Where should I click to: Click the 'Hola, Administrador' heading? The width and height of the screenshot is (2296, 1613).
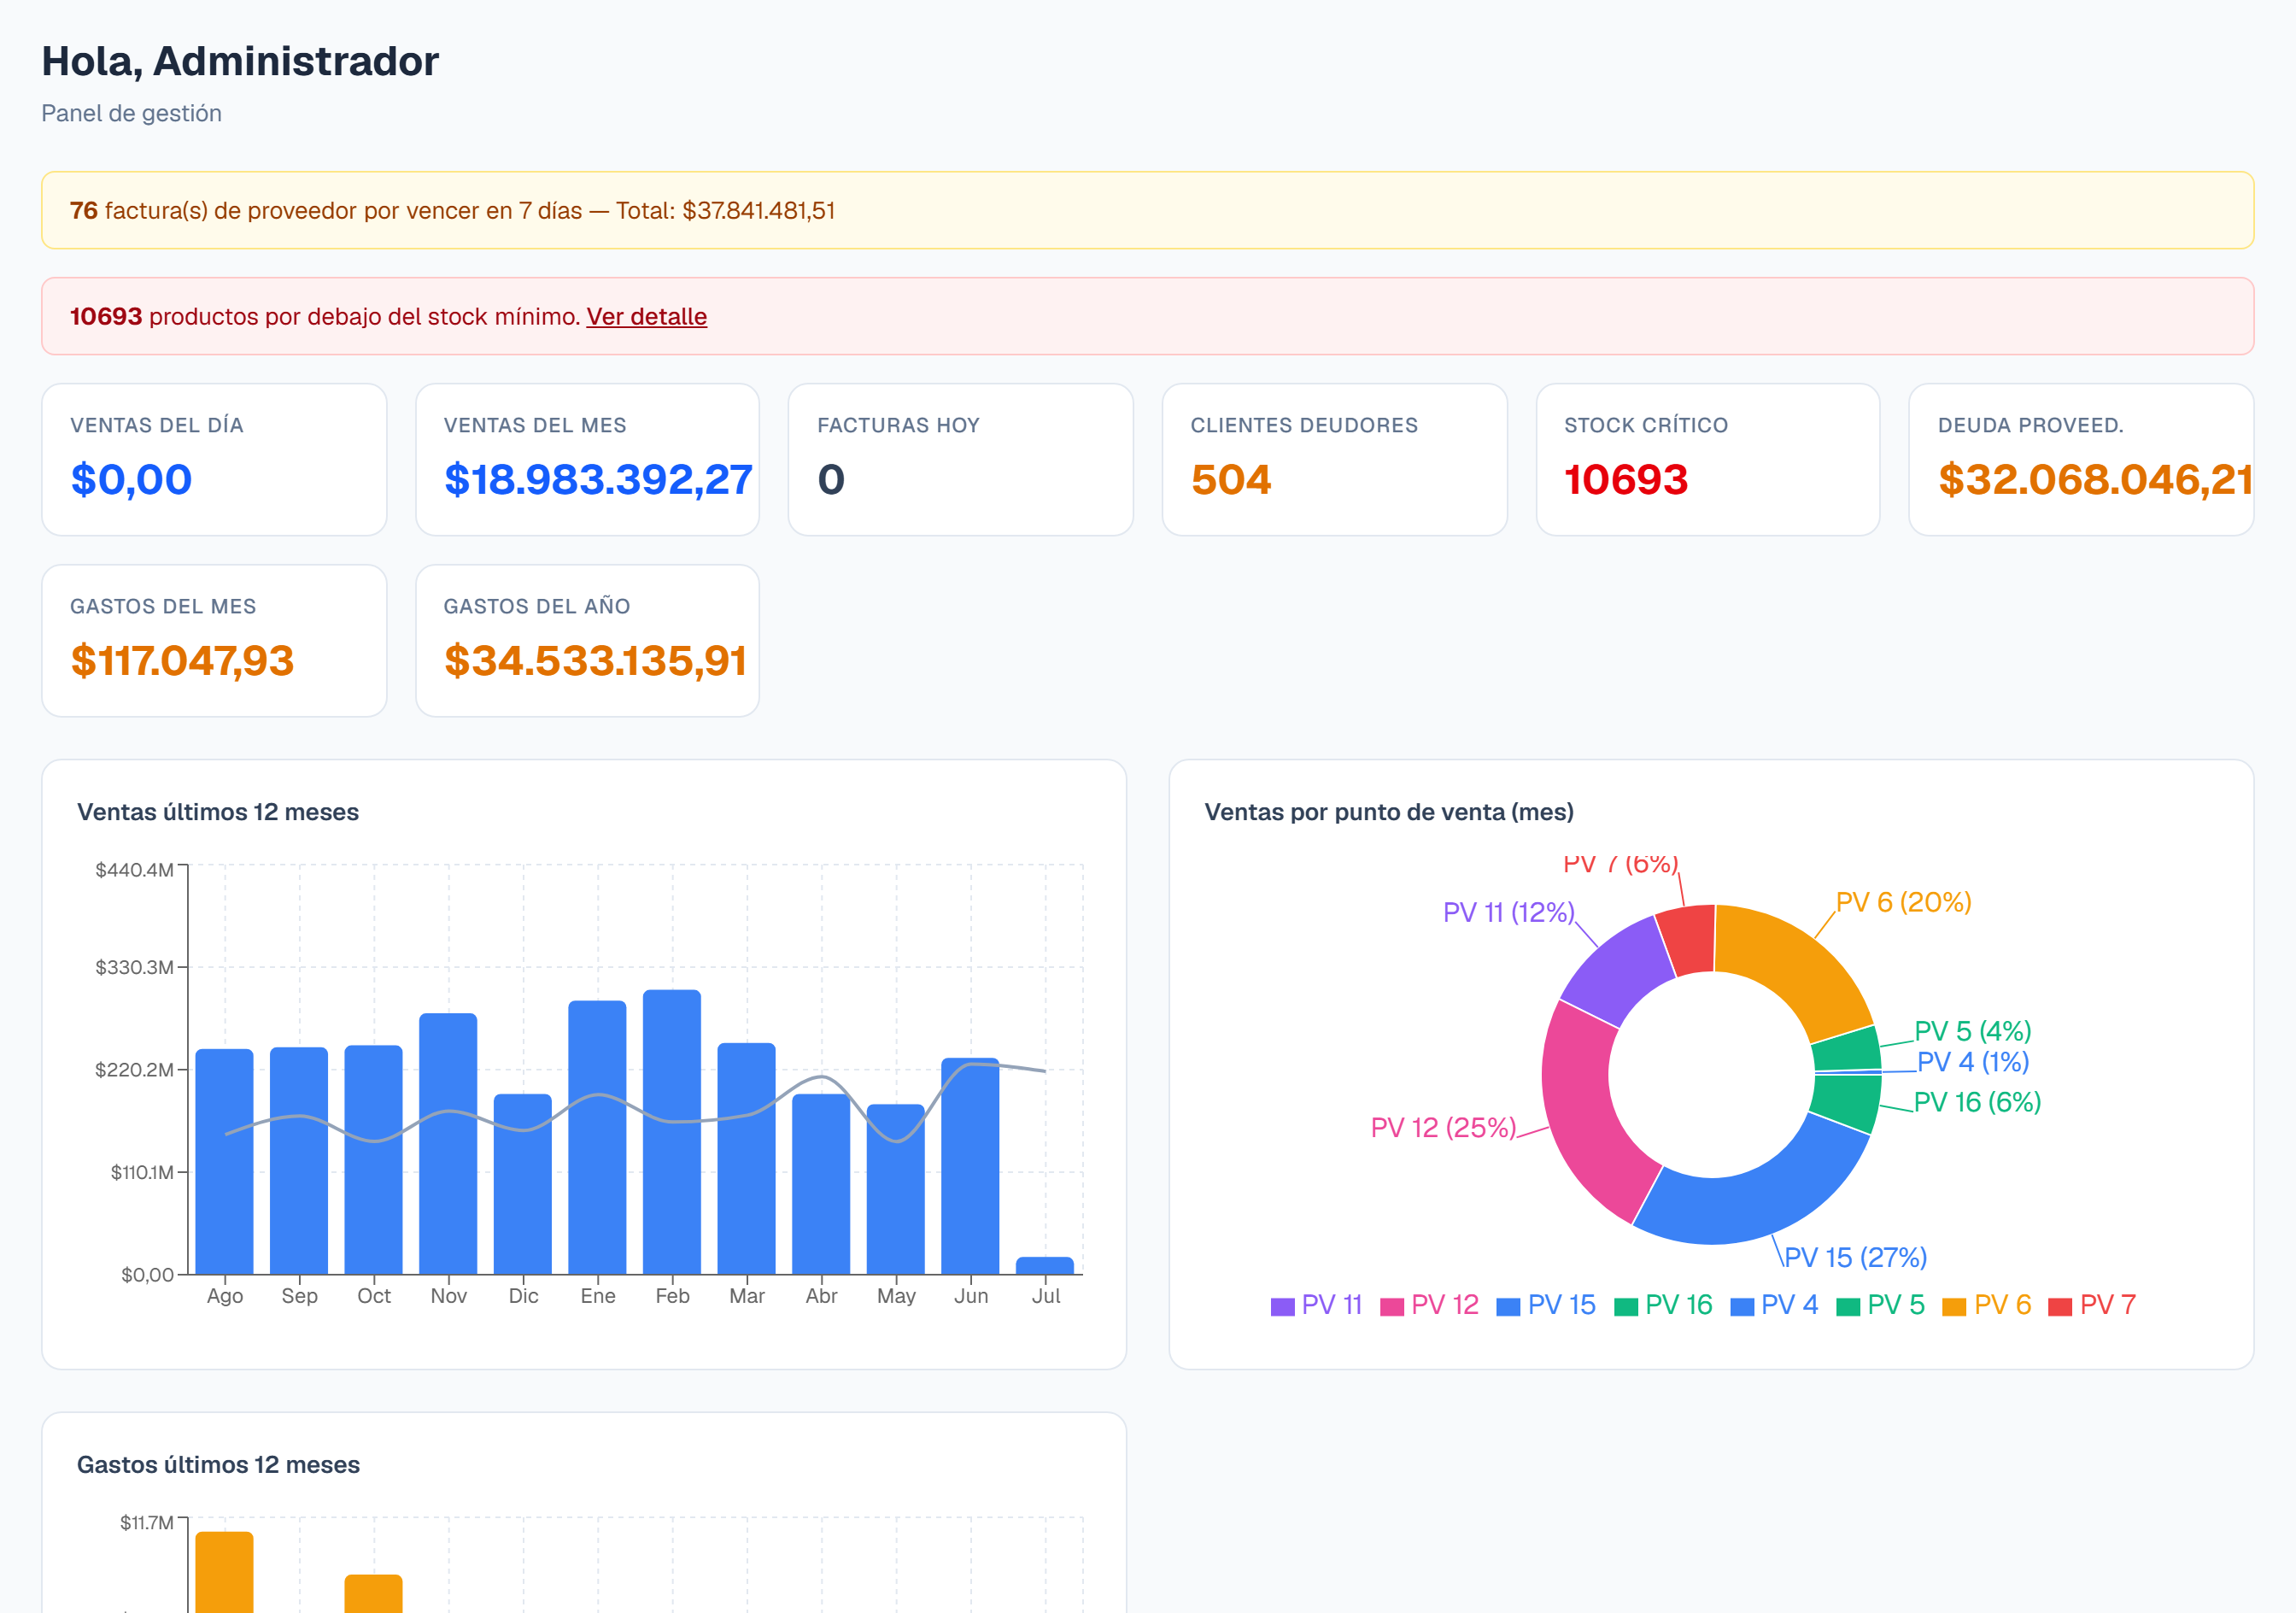[x=240, y=61]
